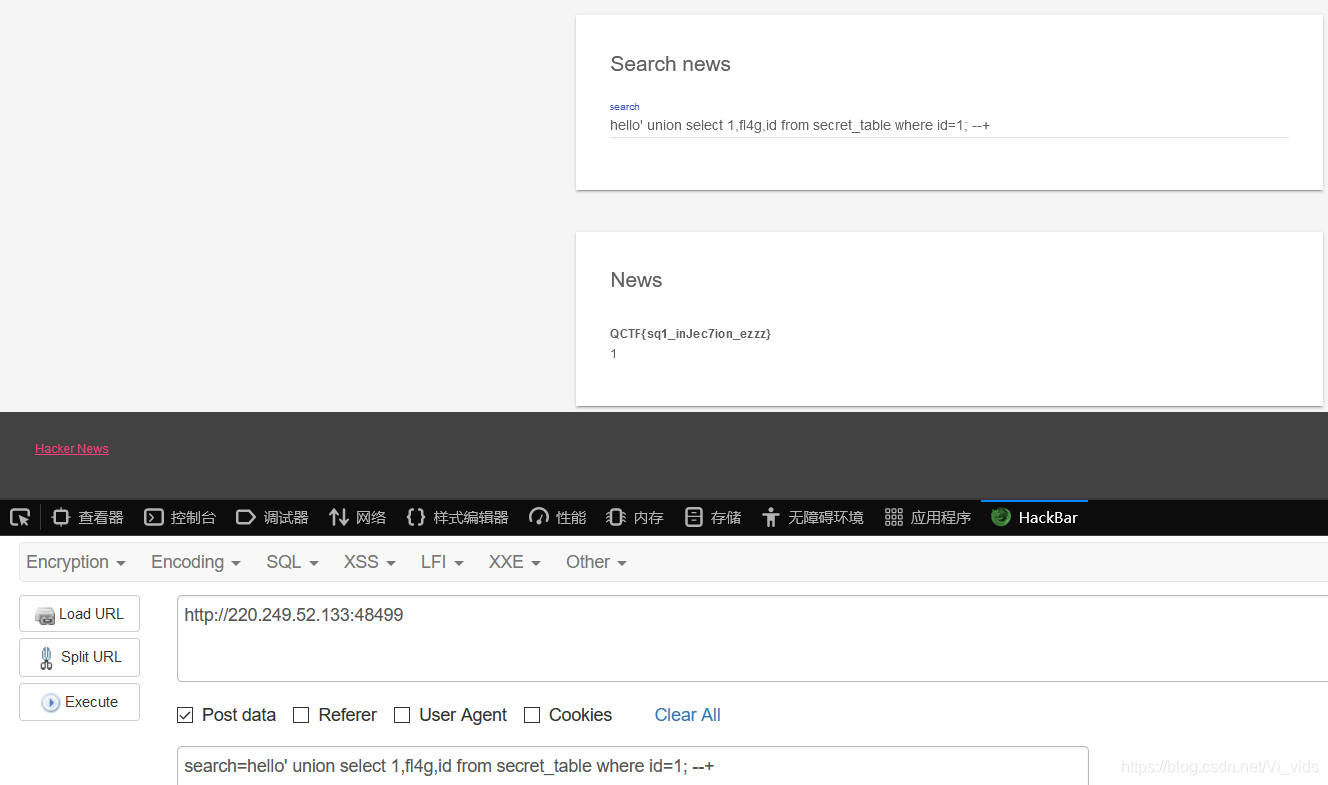Click the Memory (内存) chip icon
The height and width of the screenshot is (785, 1328).
coord(616,517)
